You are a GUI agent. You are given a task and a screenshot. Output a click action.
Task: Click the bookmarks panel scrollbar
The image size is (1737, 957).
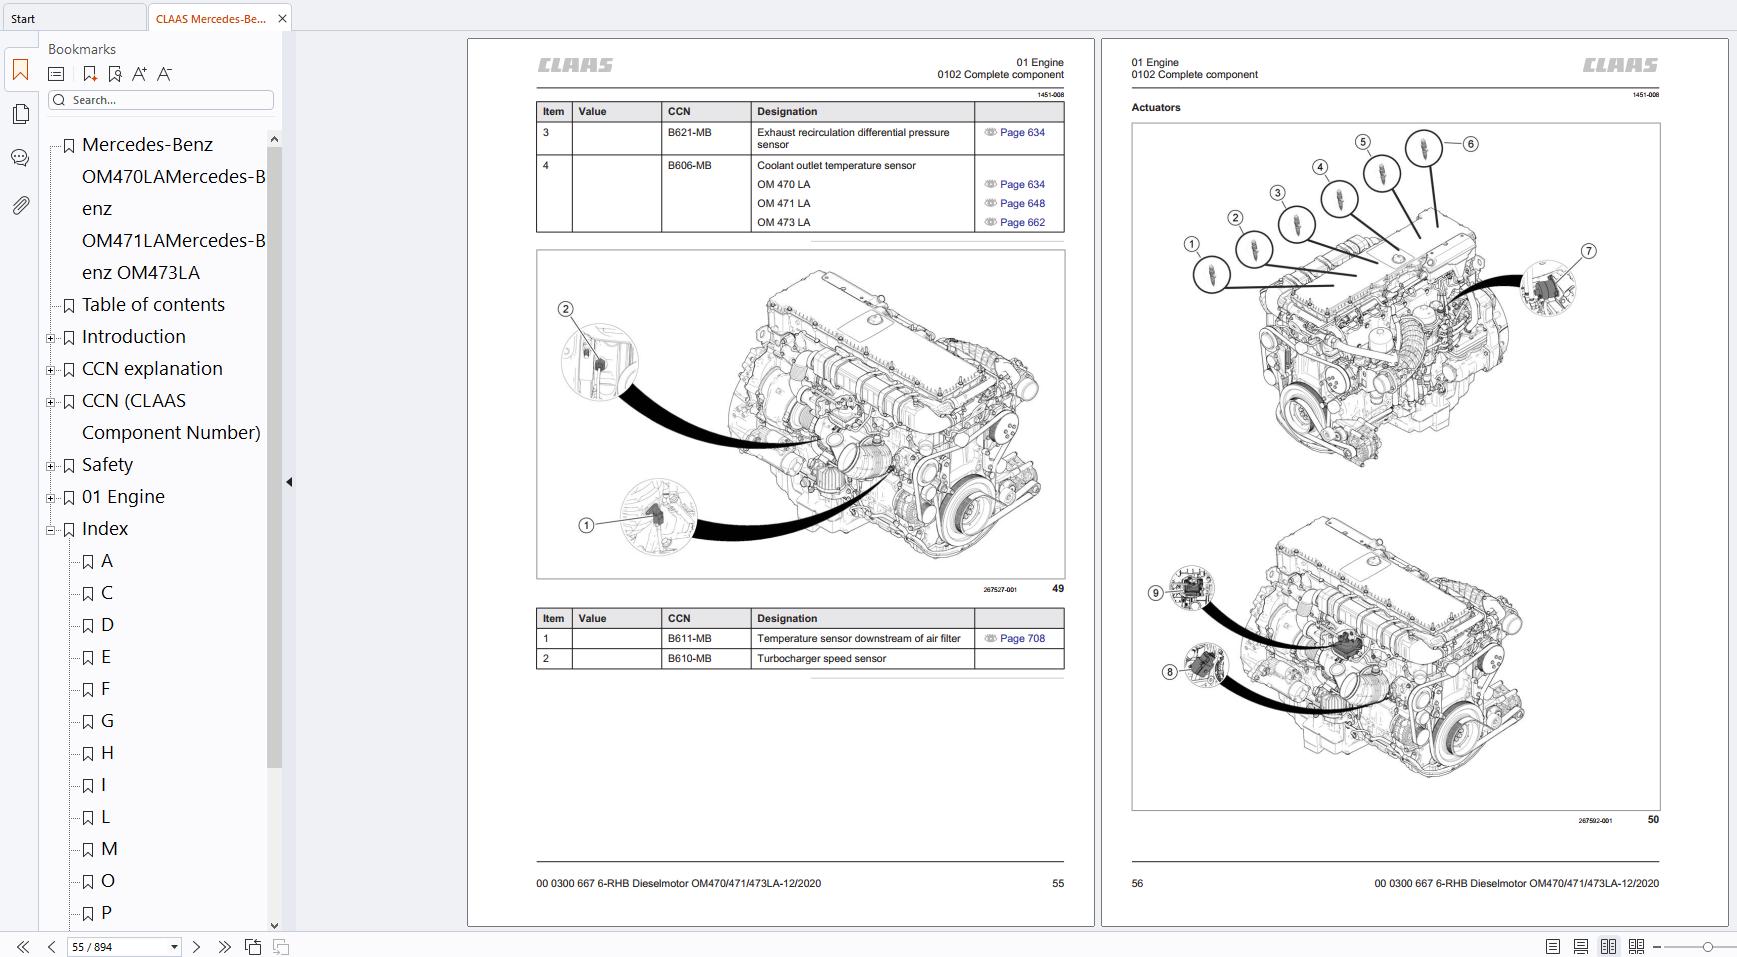(x=274, y=457)
